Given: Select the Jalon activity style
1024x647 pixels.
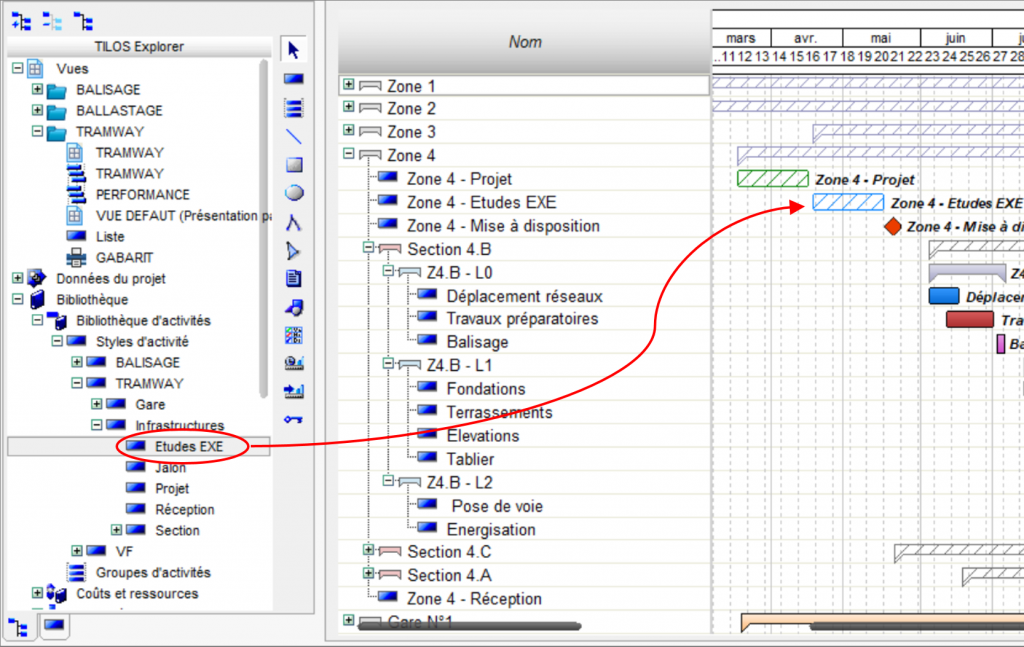Looking at the screenshot, I should (170, 467).
